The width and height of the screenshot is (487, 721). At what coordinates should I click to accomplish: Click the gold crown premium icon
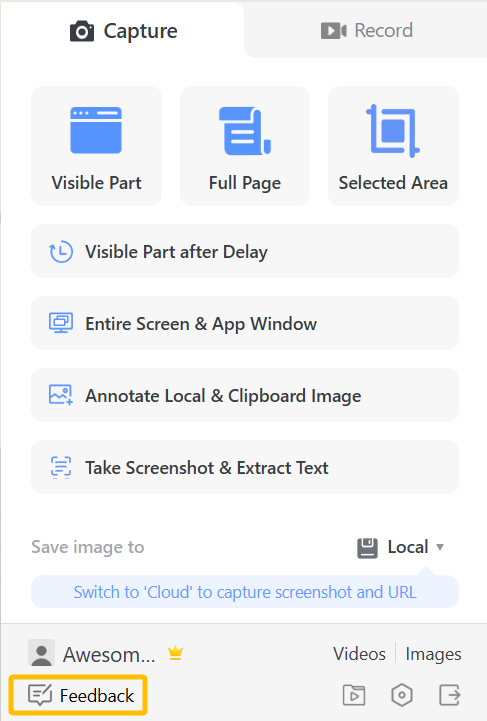point(176,653)
